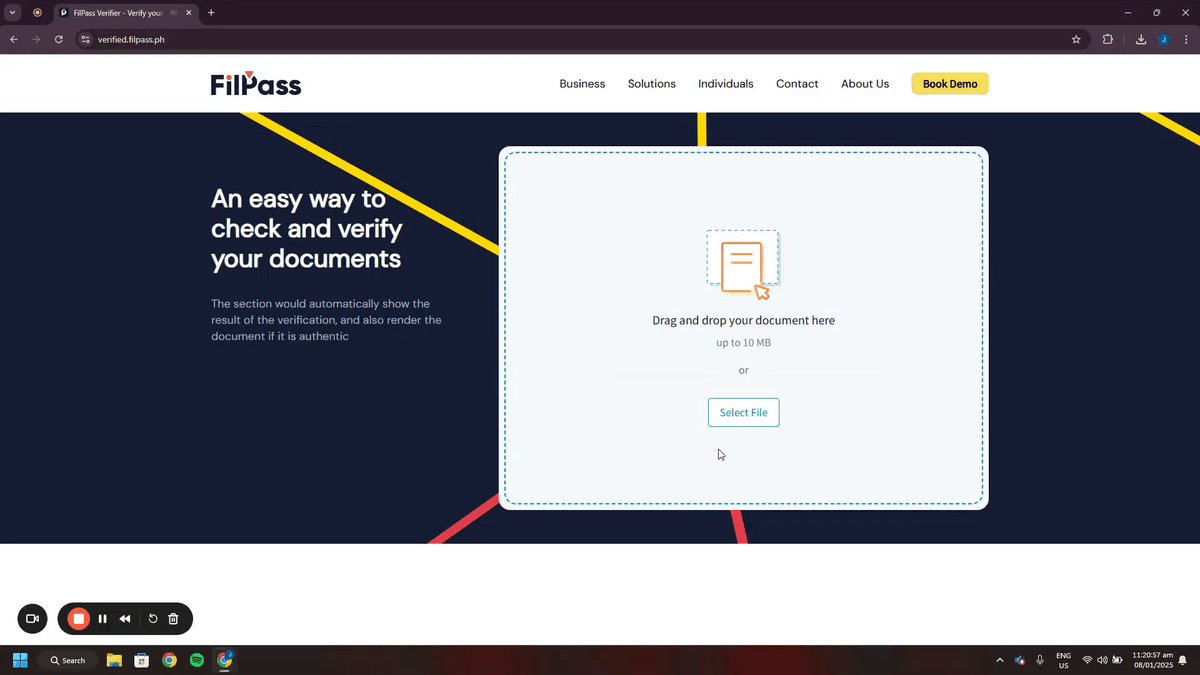This screenshot has height=675, width=1200.
Task: Click the taskbar Search box
Action: coord(68,660)
